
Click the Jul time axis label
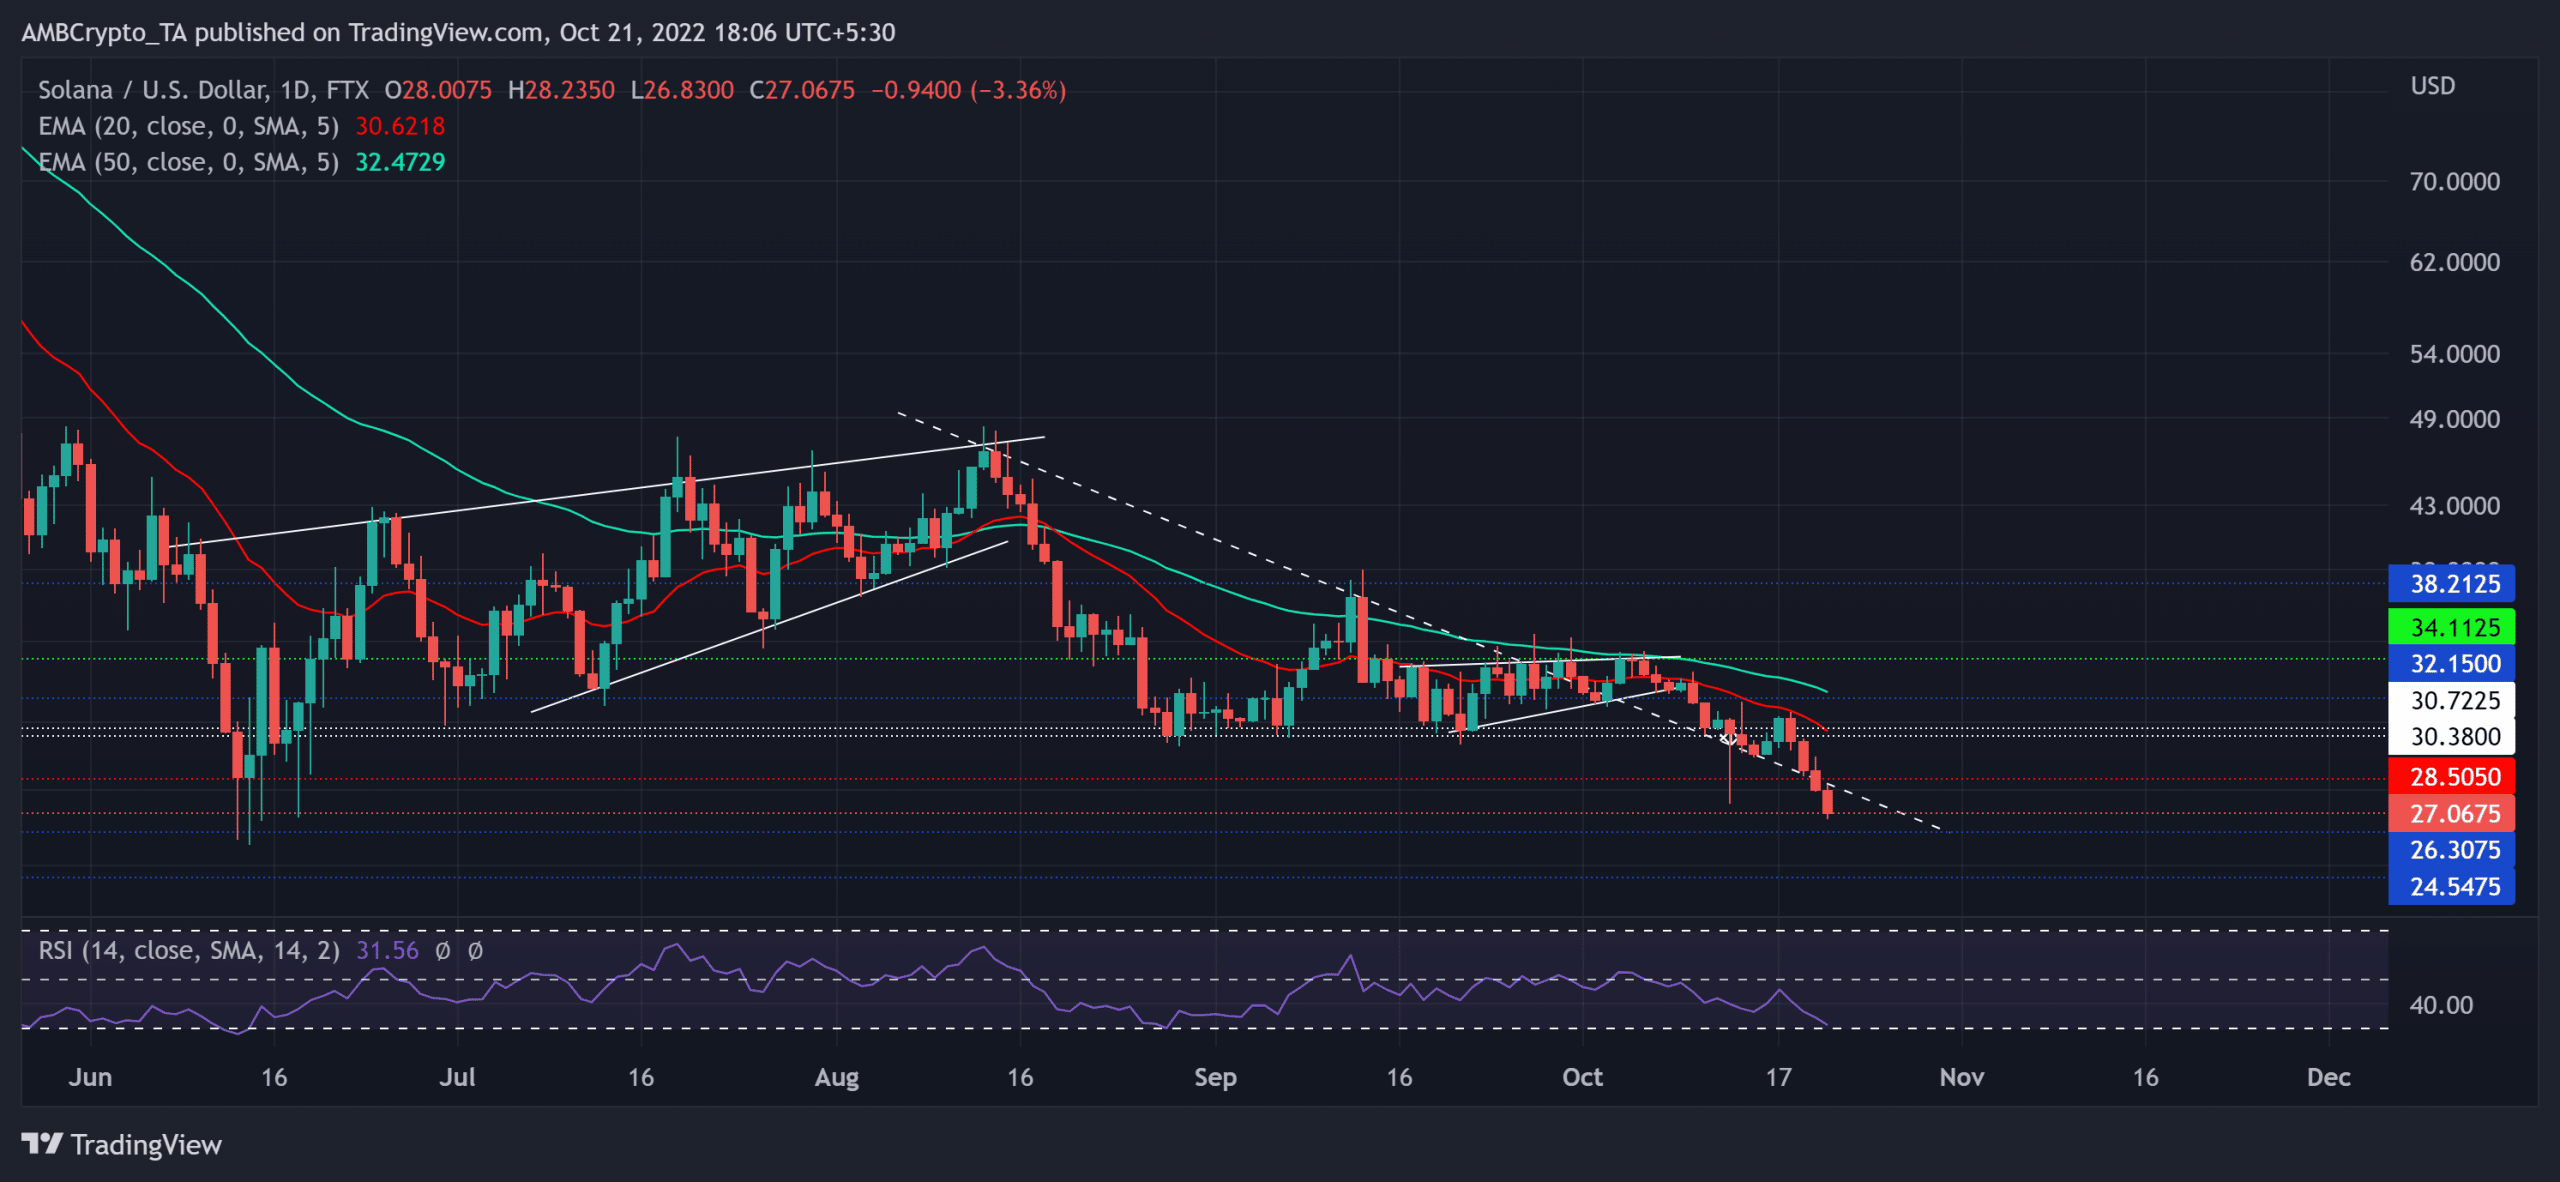(x=457, y=1077)
